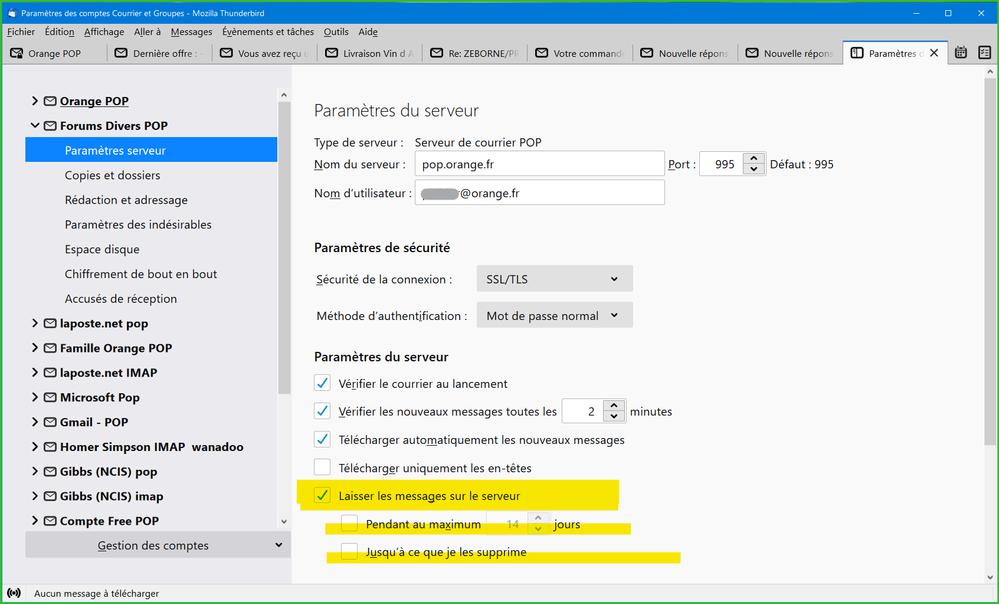Open the Édition menu

point(59,32)
